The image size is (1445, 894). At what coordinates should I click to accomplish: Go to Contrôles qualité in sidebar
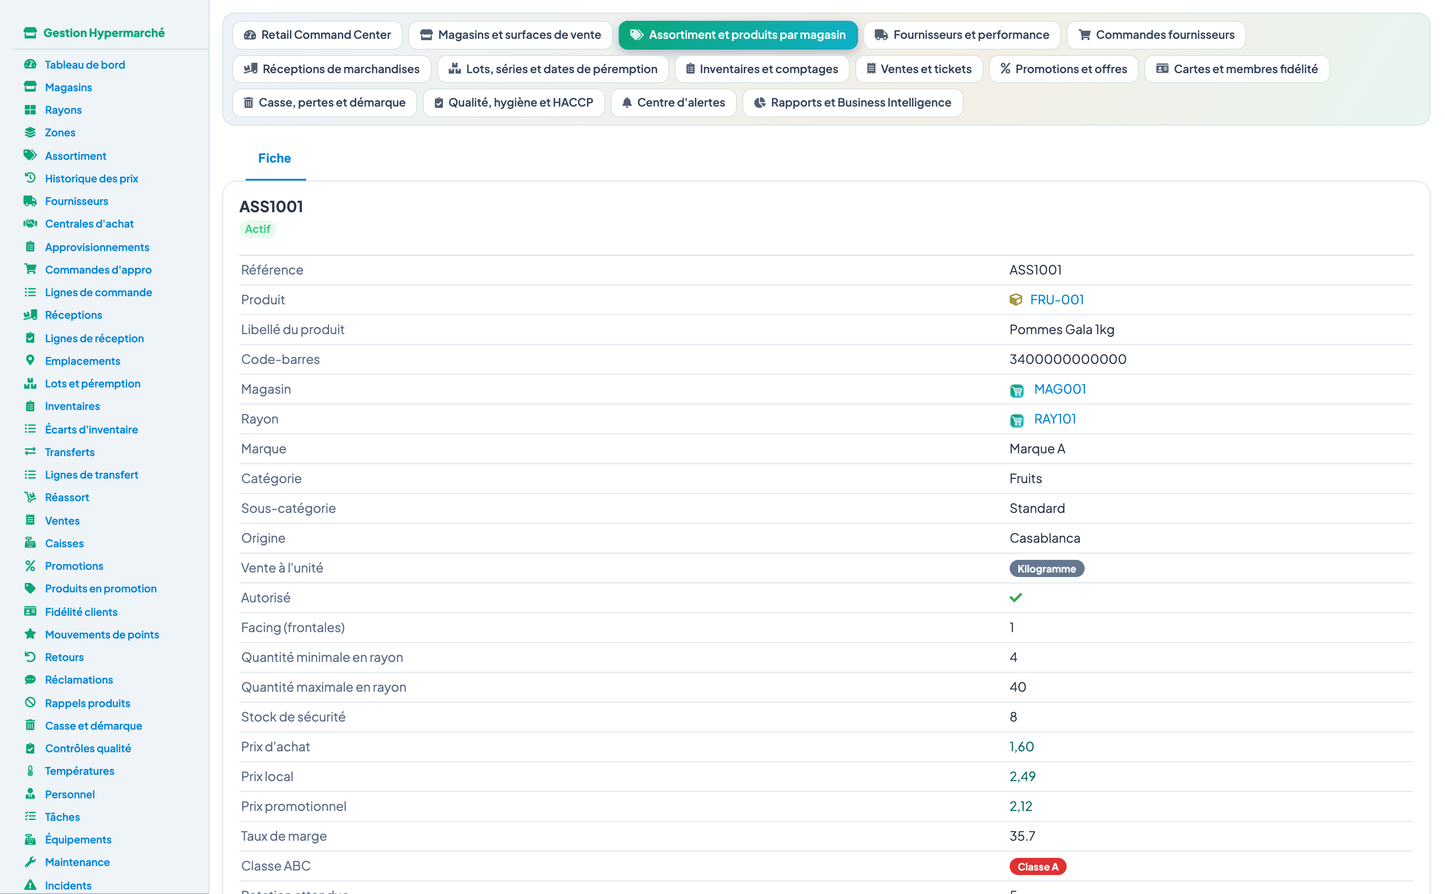[88, 748]
